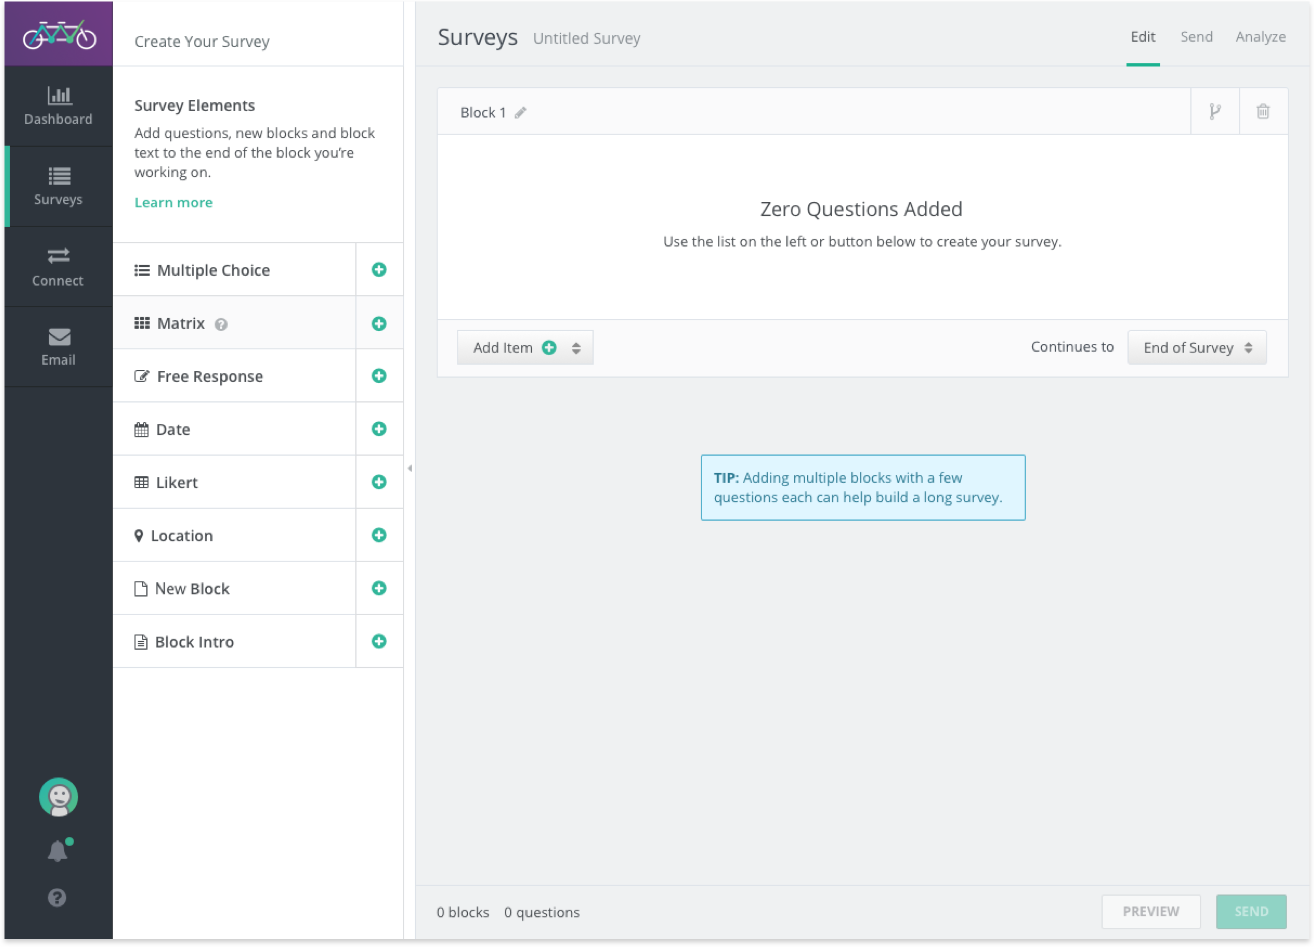Image resolution: width=1314 pixels, height=947 pixels.
Task: Click the PREVIEW button
Action: [1151, 912]
